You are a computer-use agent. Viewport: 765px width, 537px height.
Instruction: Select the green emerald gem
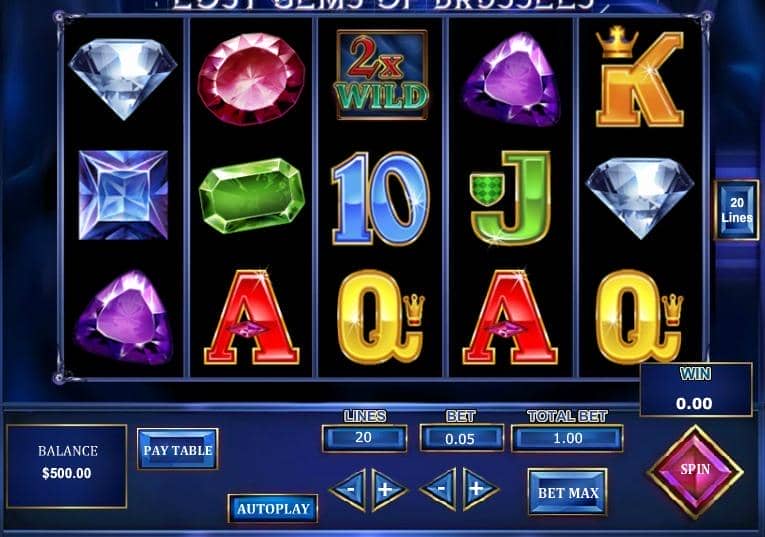252,195
